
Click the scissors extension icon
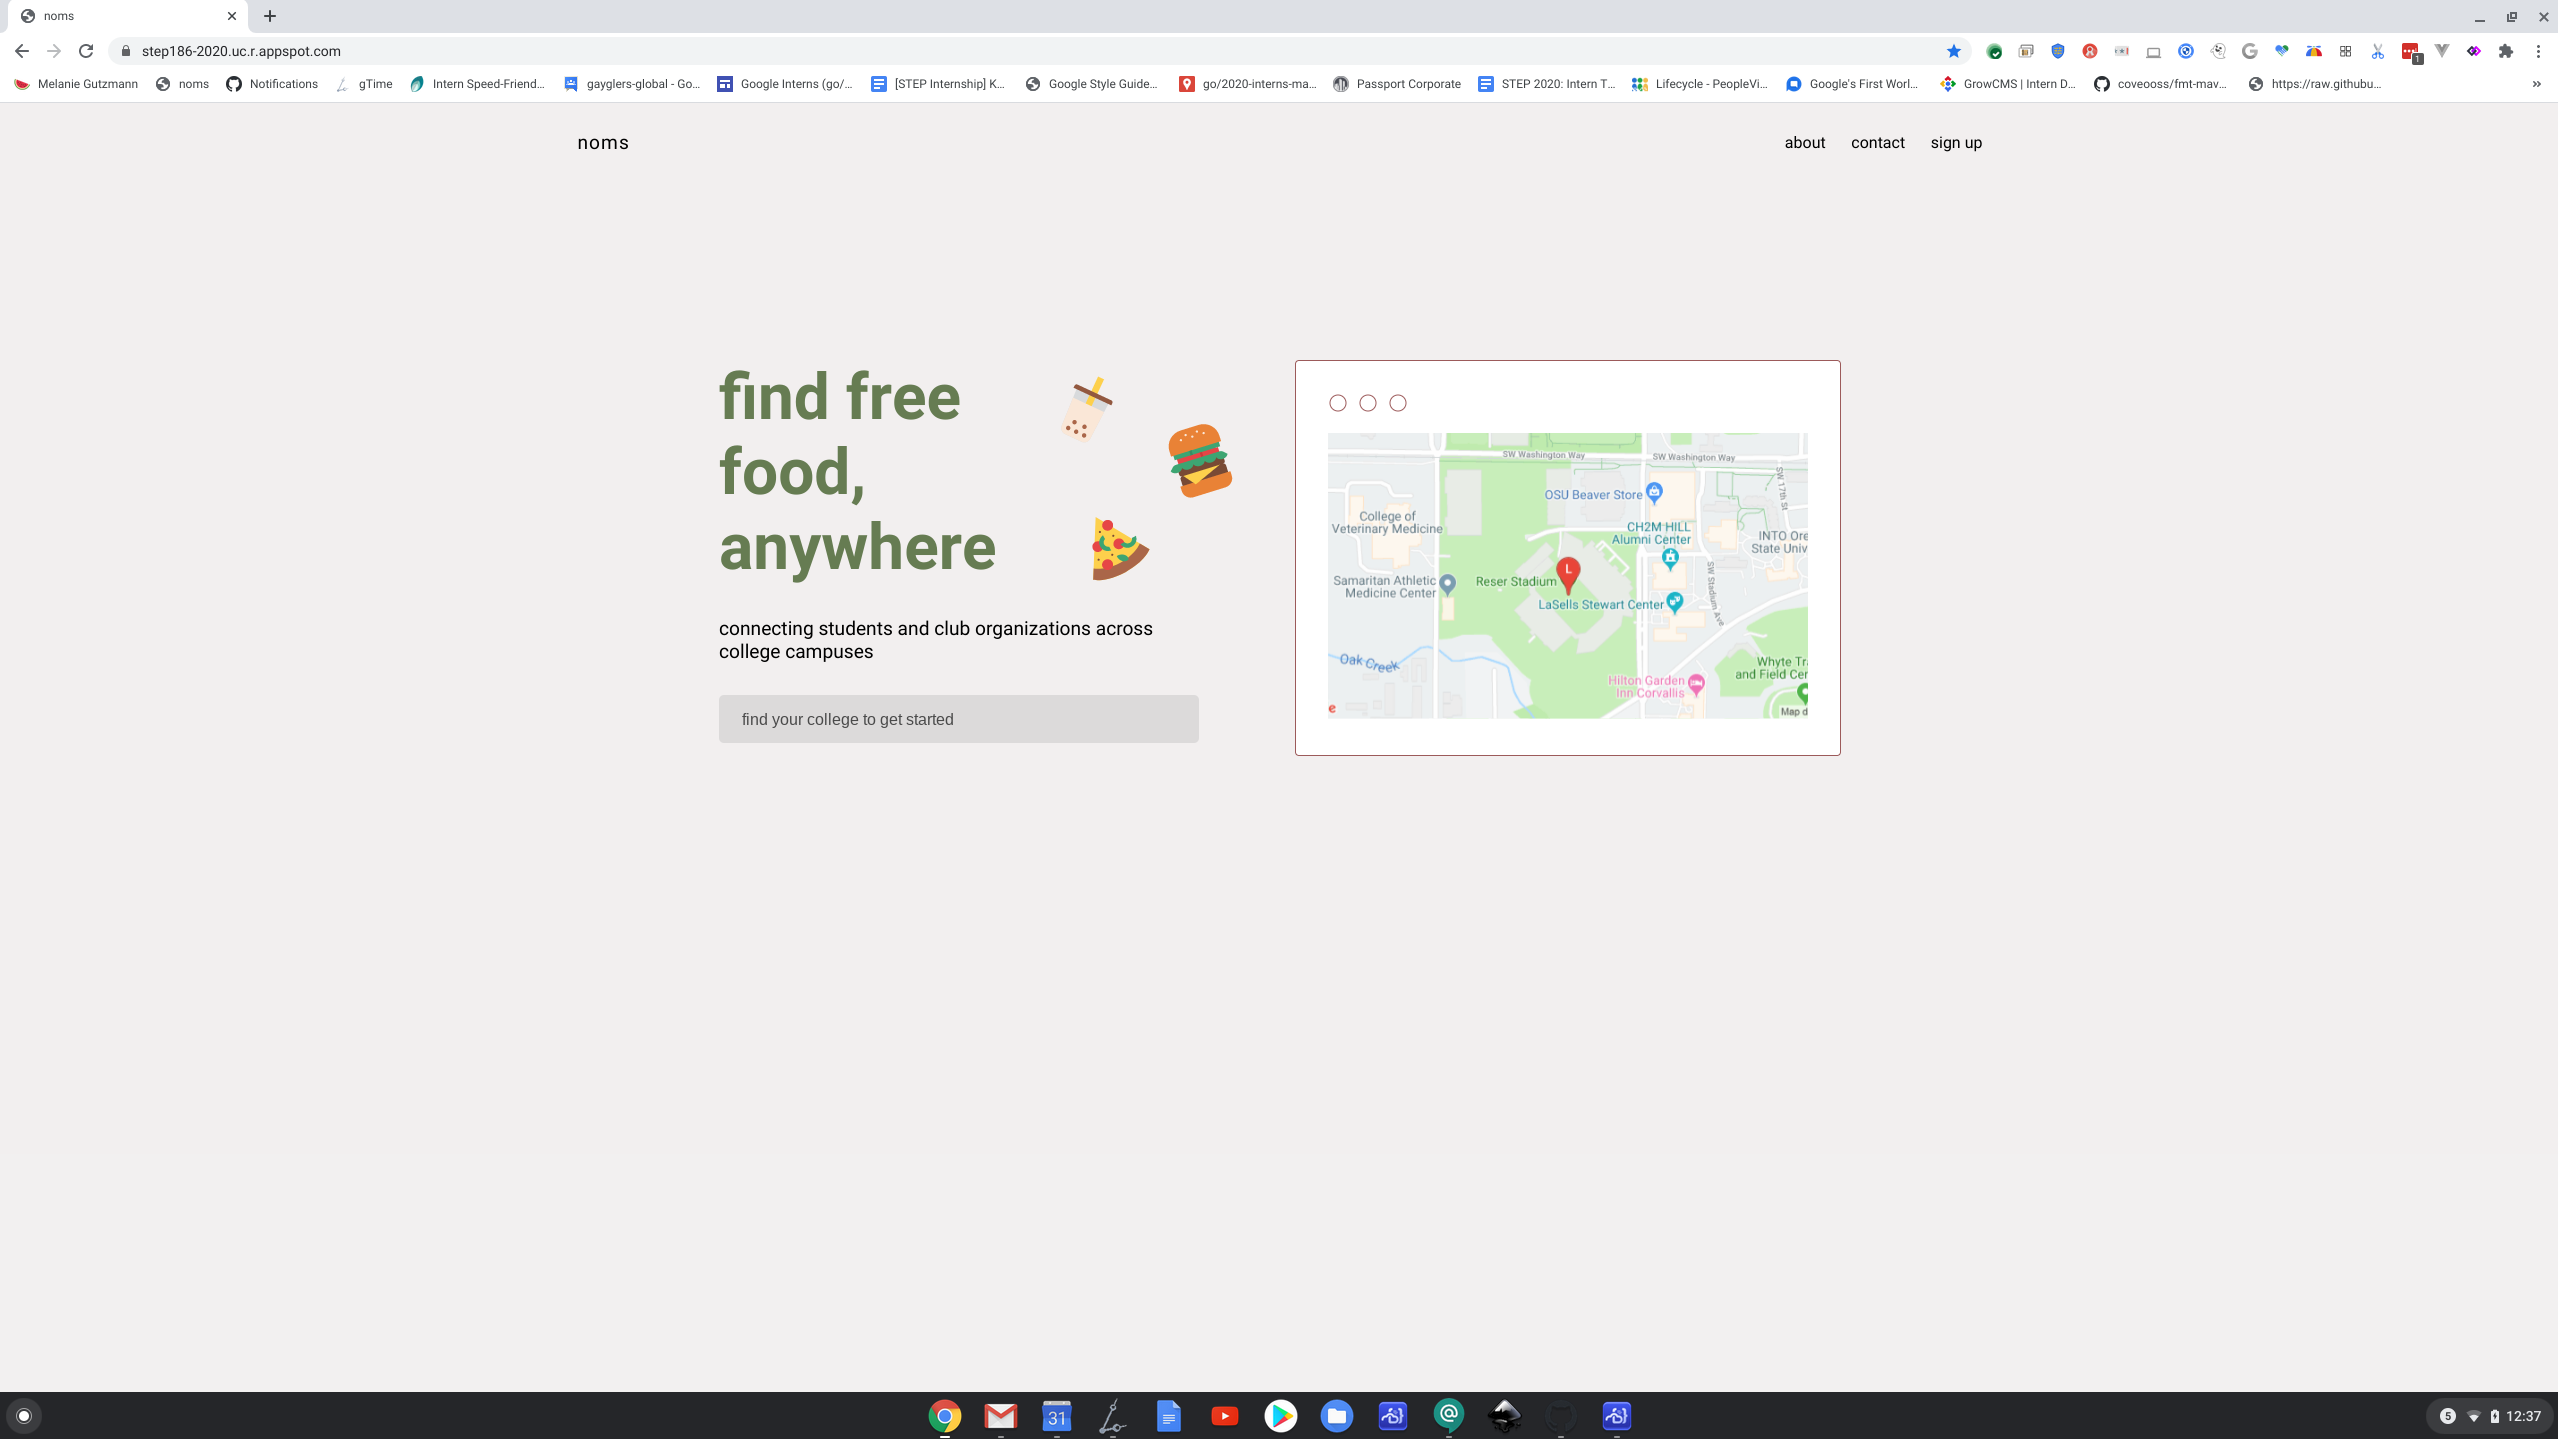click(2378, 51)
